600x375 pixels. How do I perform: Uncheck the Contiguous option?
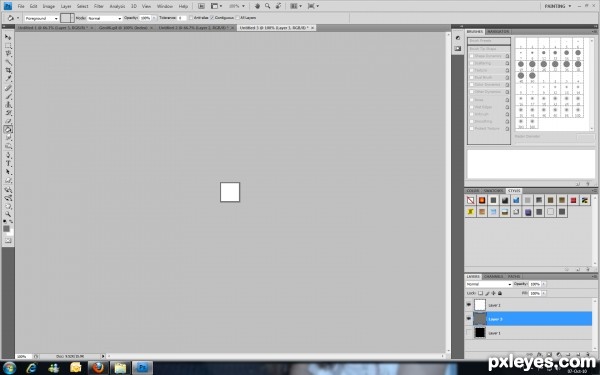click(212, 18)
